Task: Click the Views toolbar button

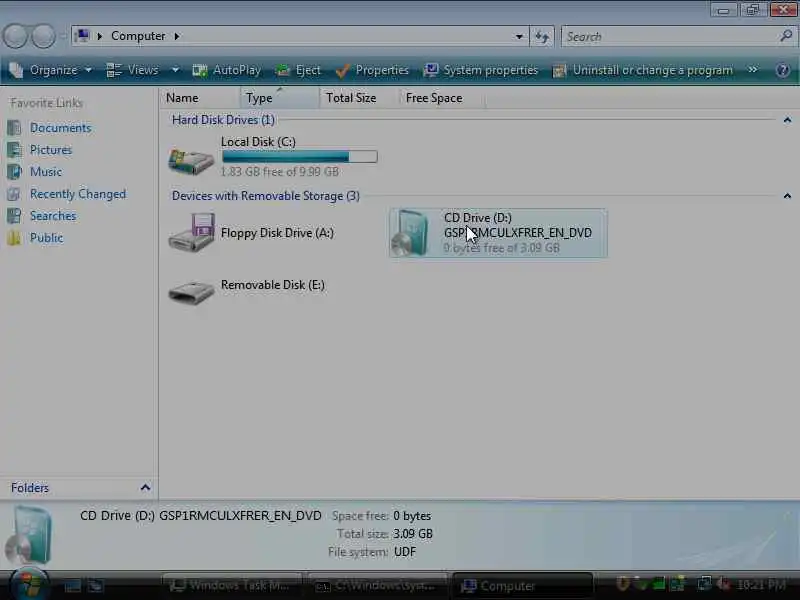Action: point(133,70)
